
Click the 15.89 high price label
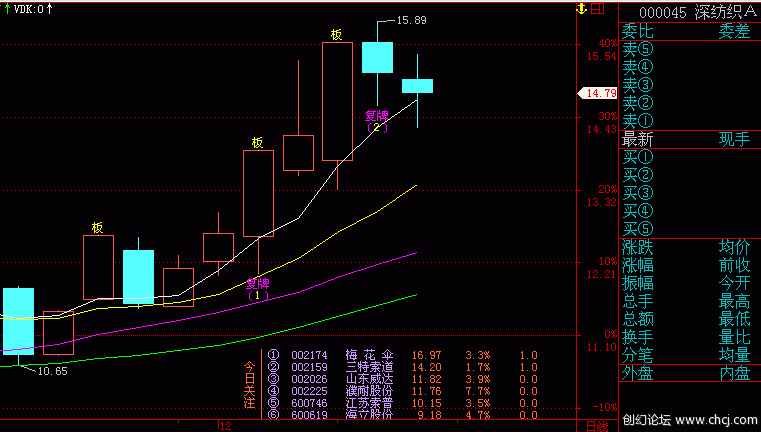(x=411, y=20)
